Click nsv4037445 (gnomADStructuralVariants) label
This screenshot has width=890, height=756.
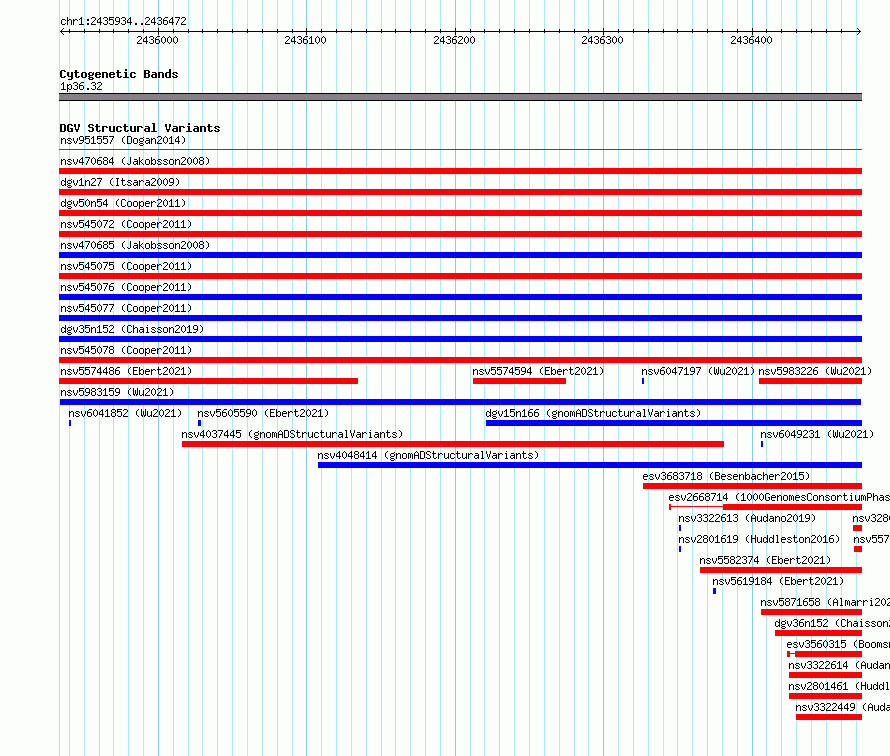(292, 434)
